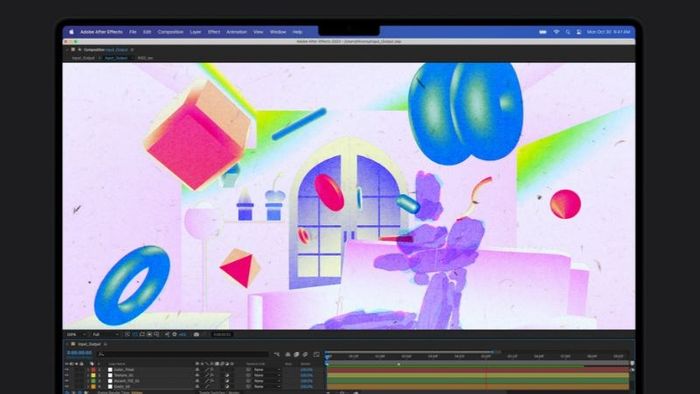Click the frame blending icon in timeline header
This screenshot has width=700, height=394.
[296, 354]
